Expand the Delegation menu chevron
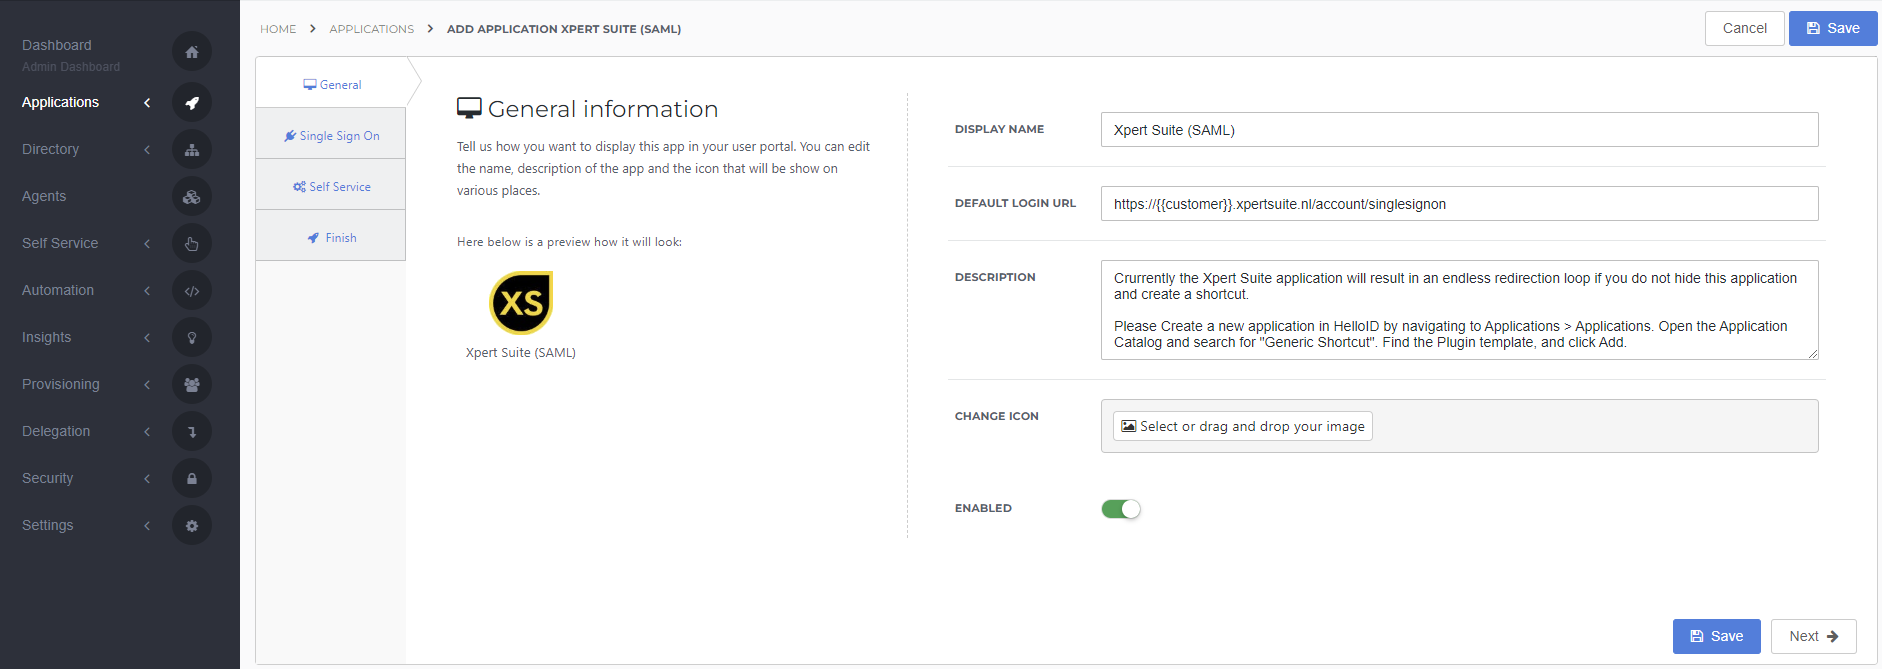Screen dimensions: 1882x669 (147, 431)
